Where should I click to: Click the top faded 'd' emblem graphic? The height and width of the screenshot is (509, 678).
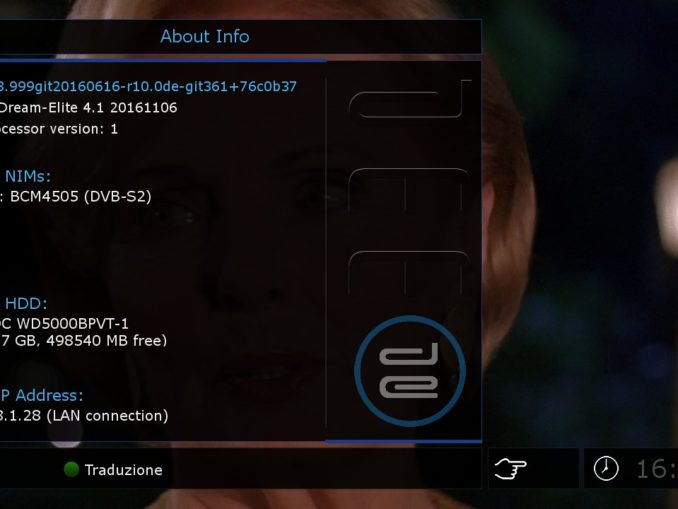(x=410, y=99)
